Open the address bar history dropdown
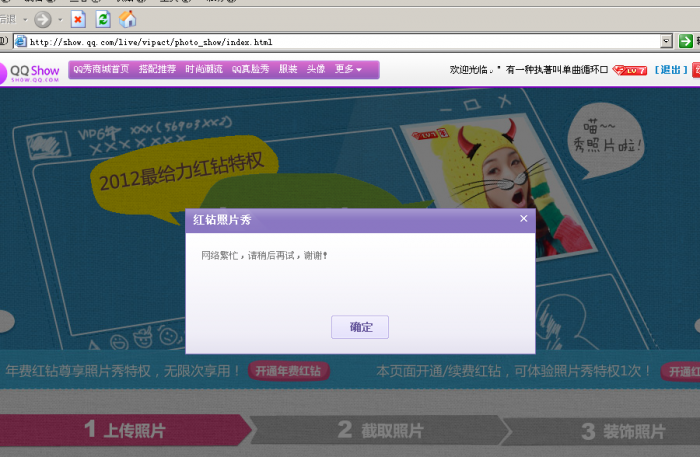 (x=666, y=41)
